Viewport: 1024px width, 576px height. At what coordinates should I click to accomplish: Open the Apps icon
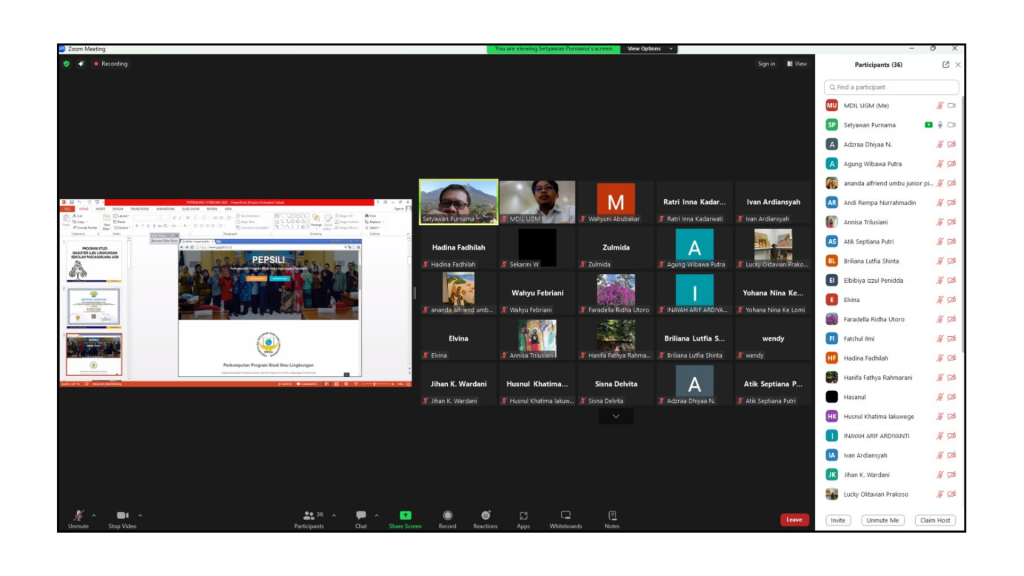[x=523, y=515]
